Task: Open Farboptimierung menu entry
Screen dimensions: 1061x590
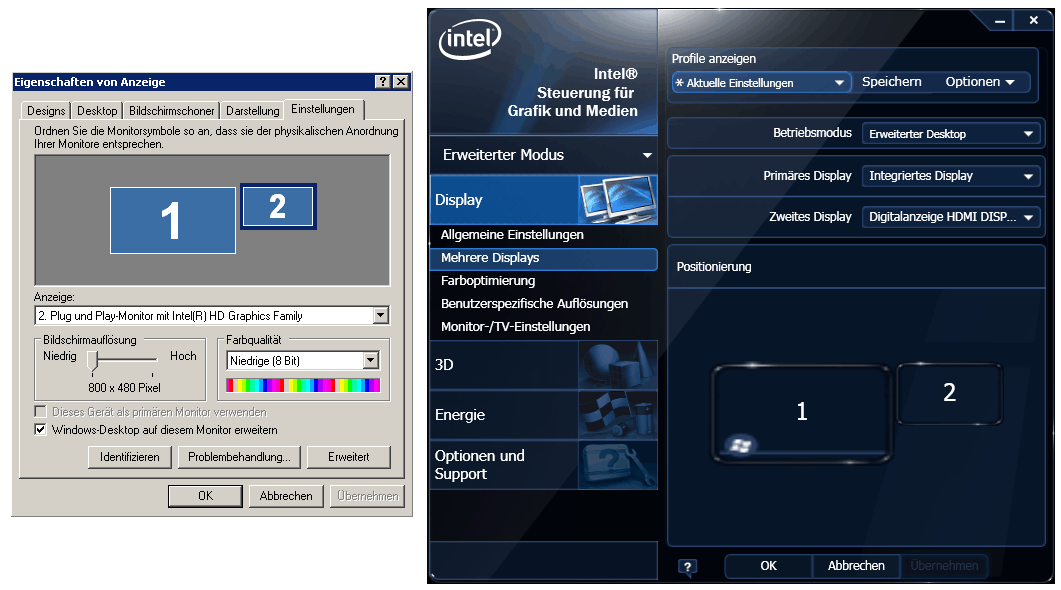Action: tap(488, 281)
